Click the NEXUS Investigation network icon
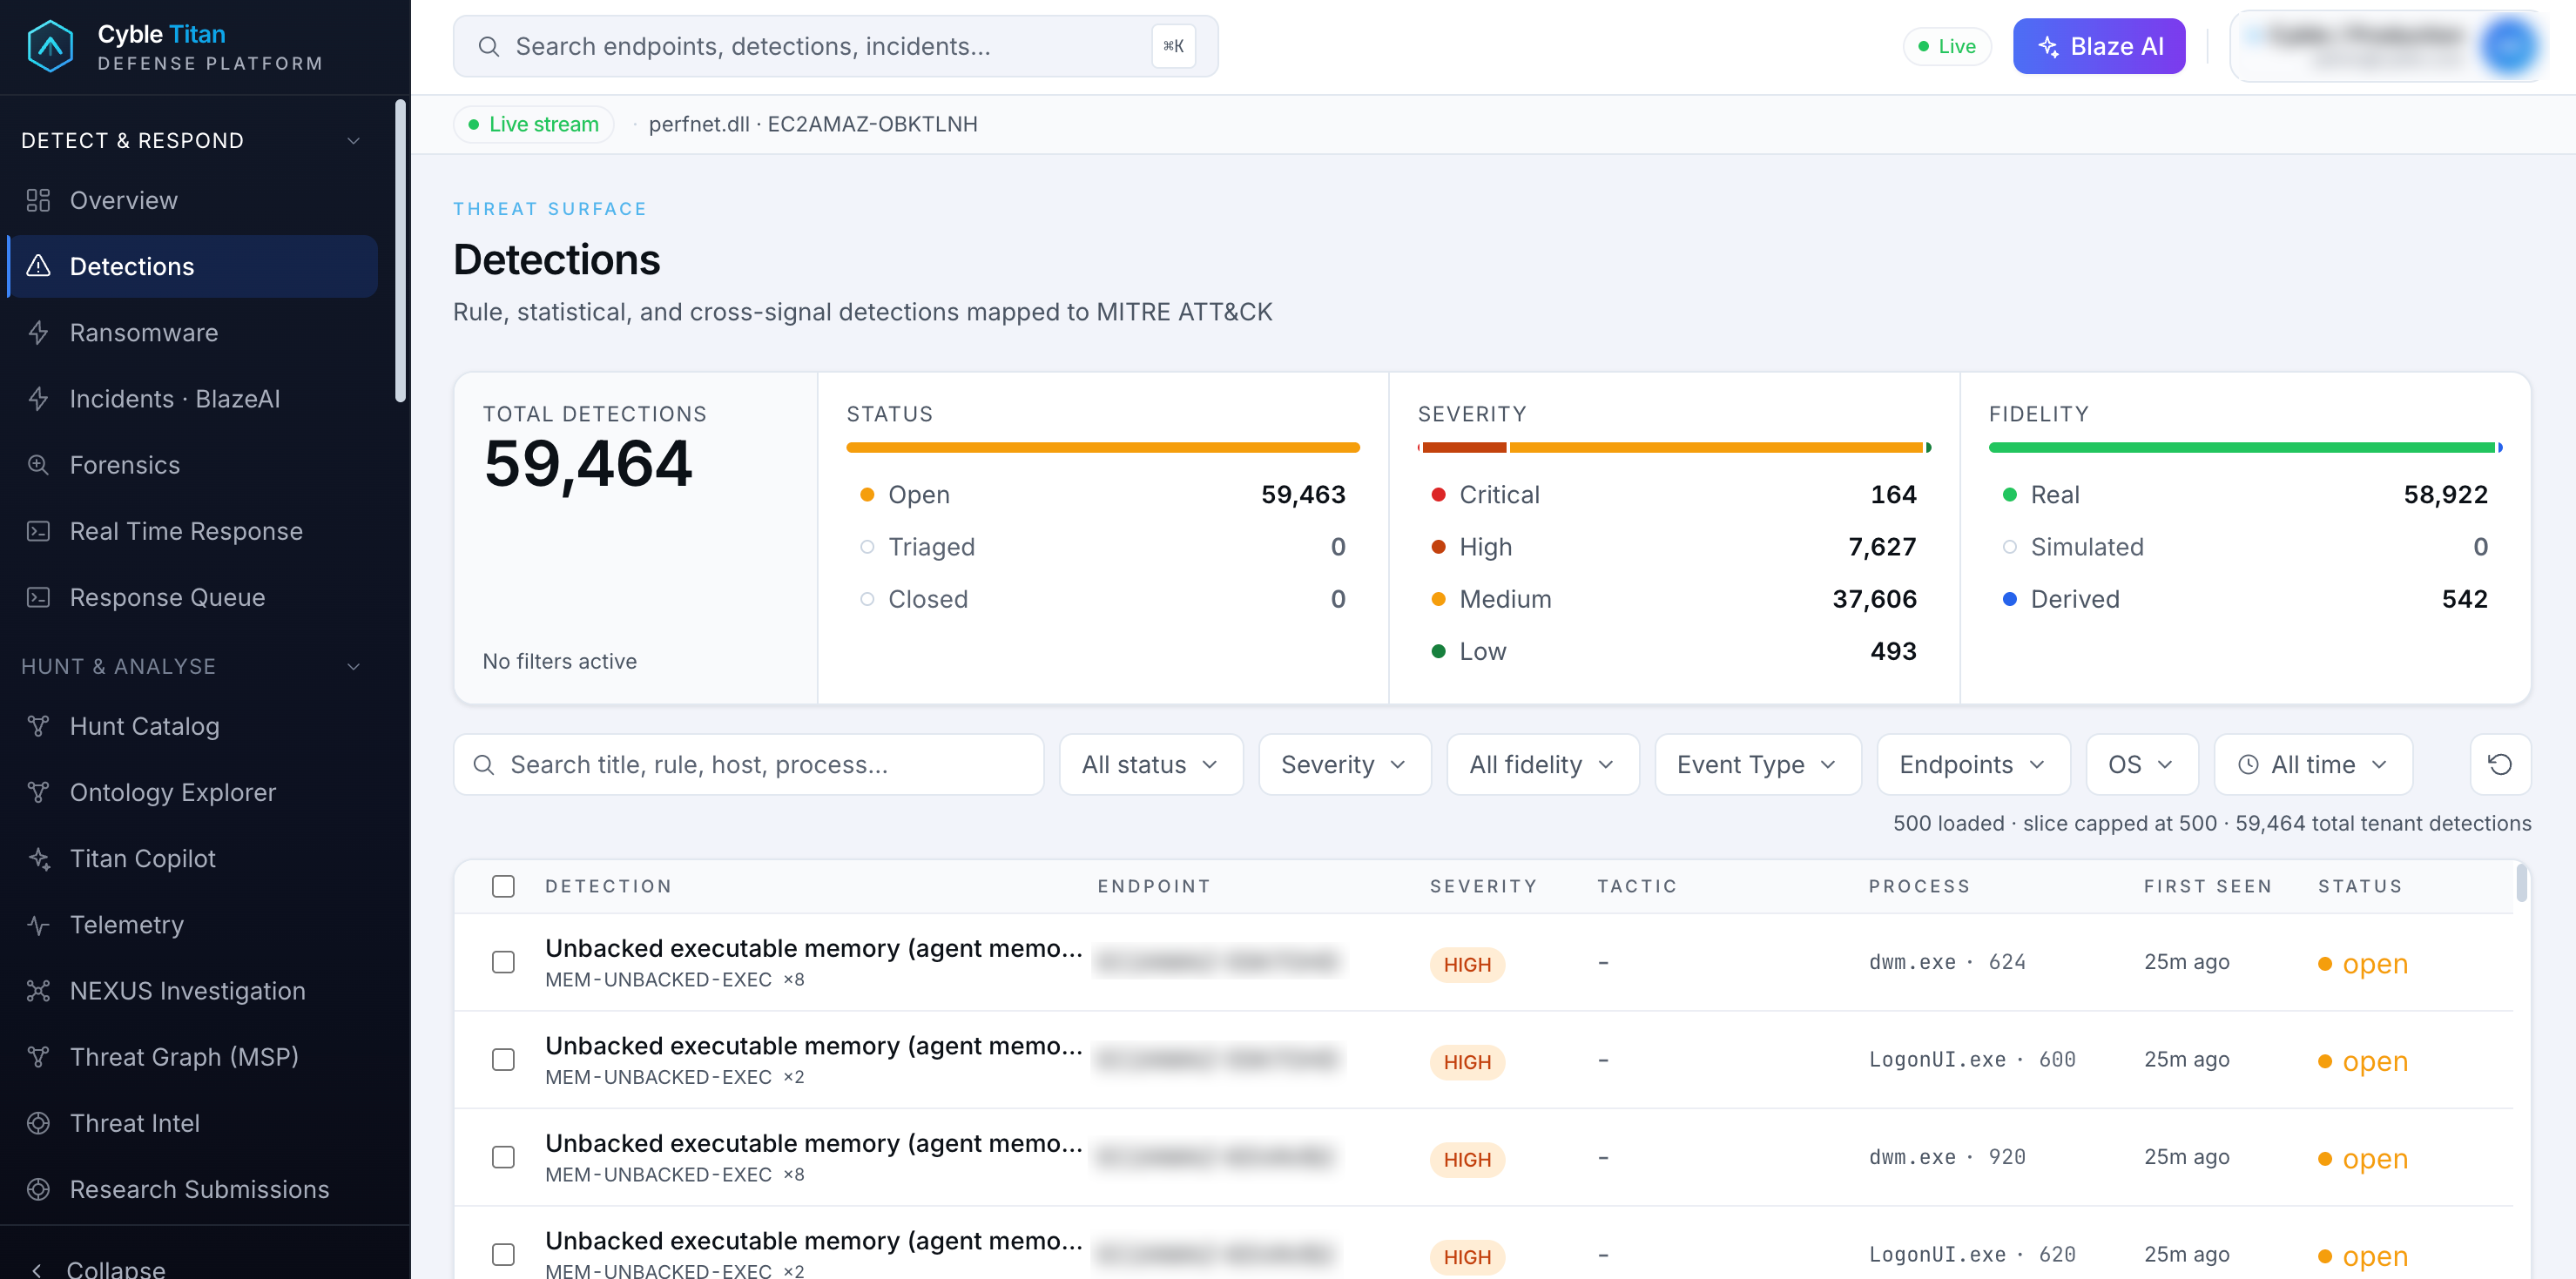Viewport: 2576px width, 1279px height. [x=38, y=990]
